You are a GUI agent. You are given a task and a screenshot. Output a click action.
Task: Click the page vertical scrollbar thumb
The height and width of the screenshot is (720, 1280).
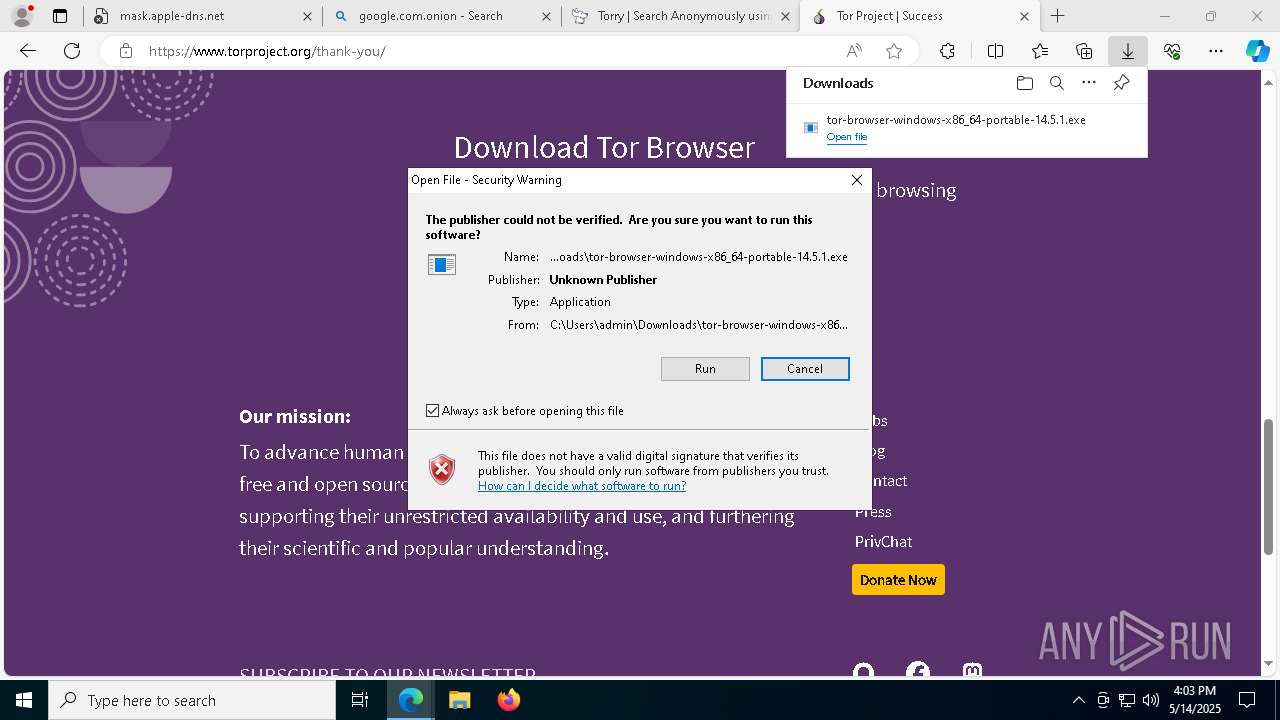[x=1269, y=487]
